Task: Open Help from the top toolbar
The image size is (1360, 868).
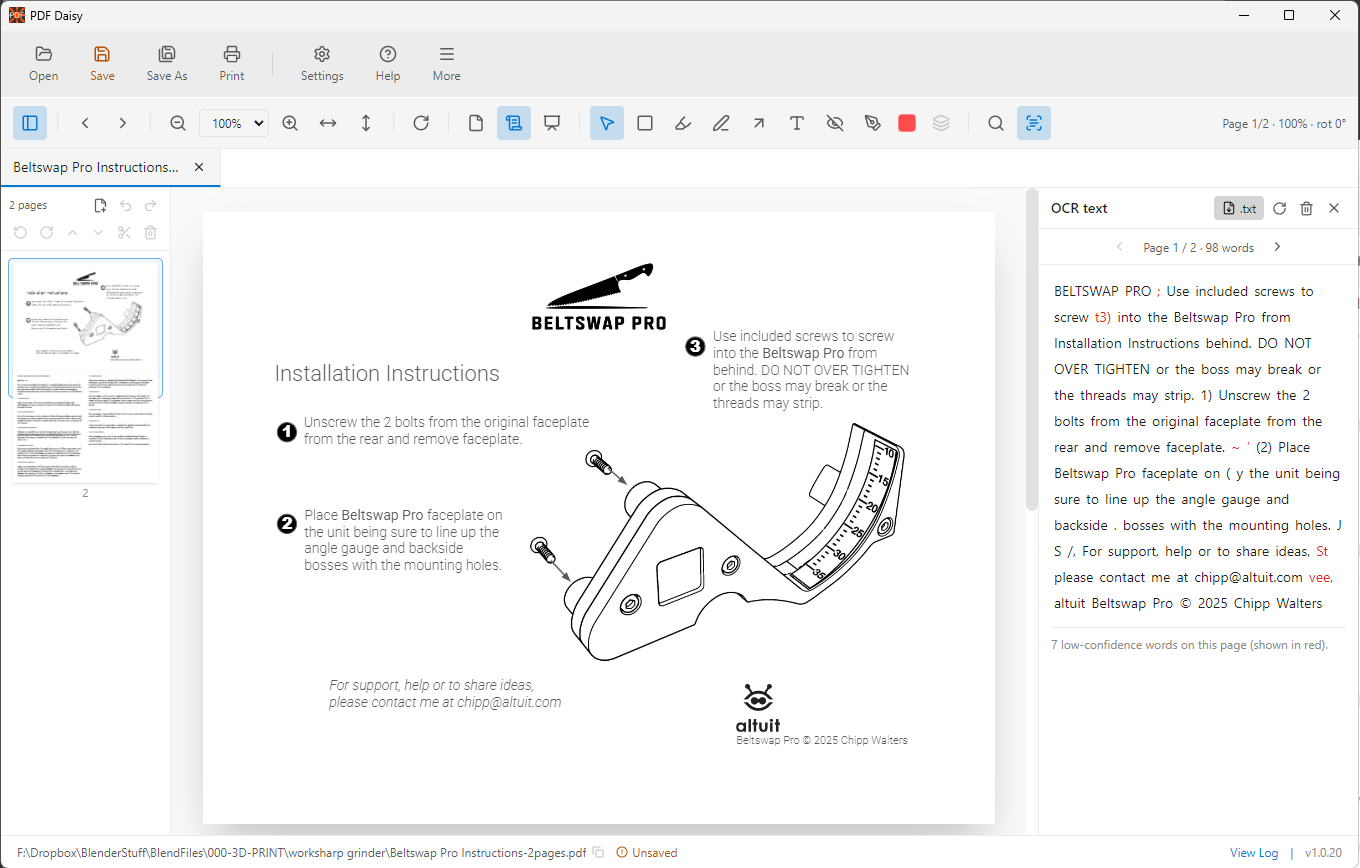Action: (388, 63)
